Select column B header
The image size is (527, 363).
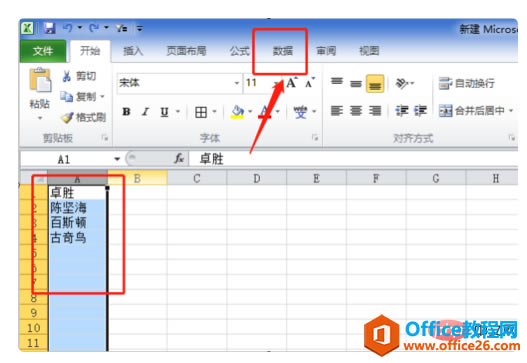click(x=137, y=178)
